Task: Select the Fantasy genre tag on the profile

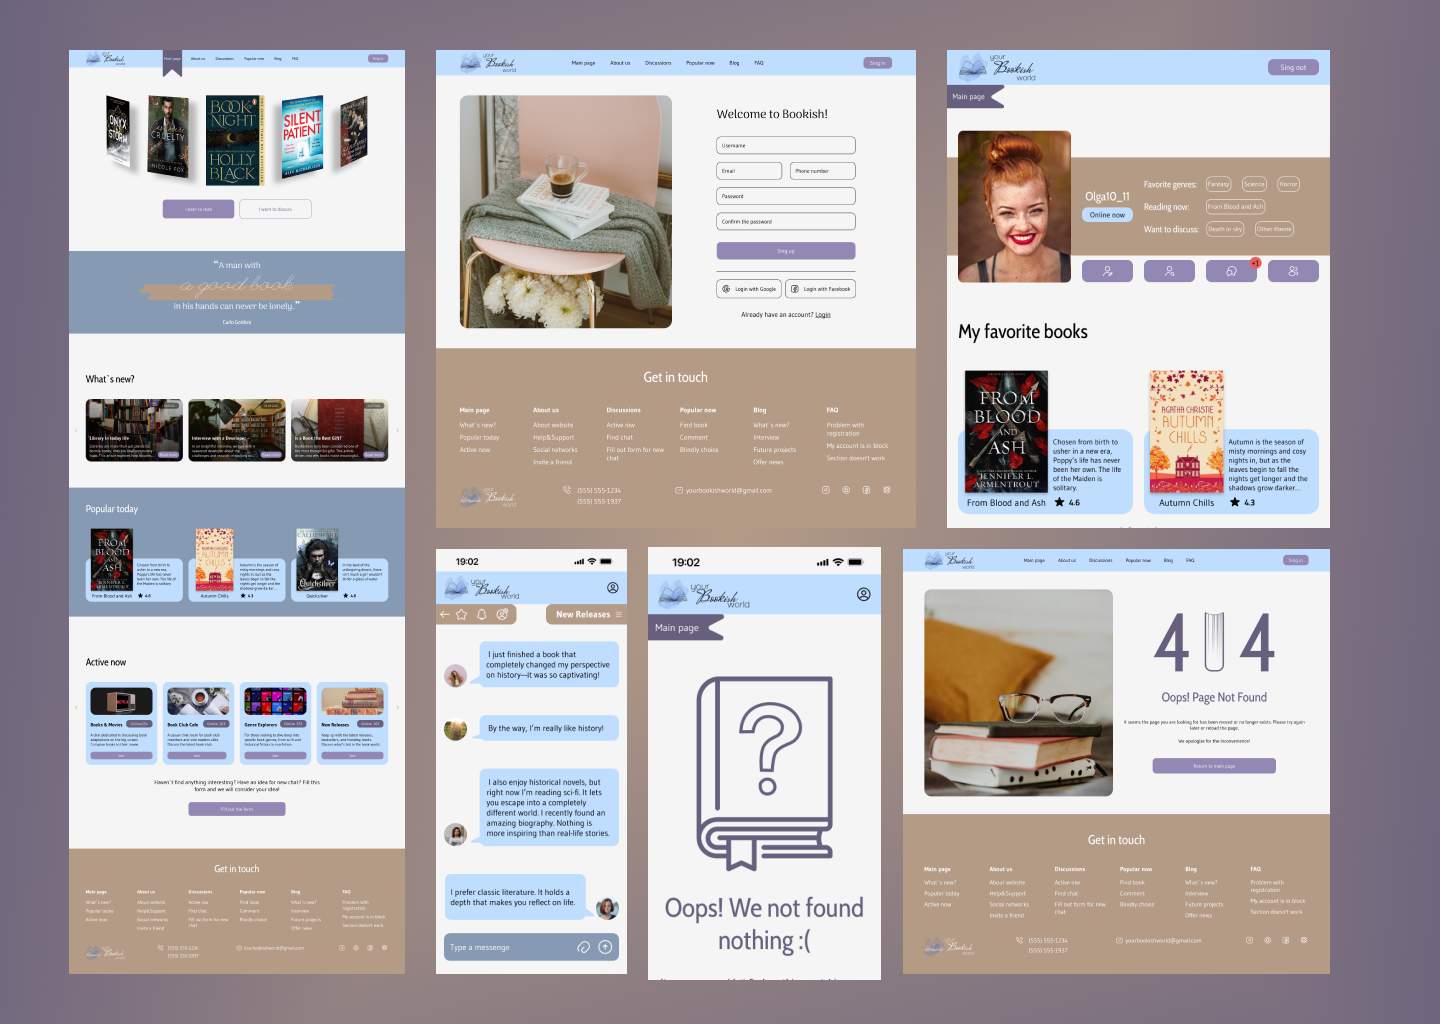Action: tap(1218, 184)
